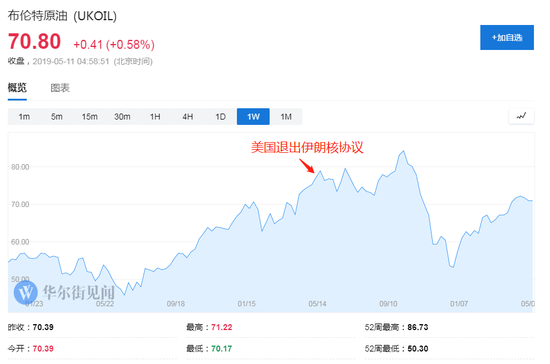This screenshot has width=550, height=364.
Task: Set chart interval to 1M
Action: [x=286, y=116]
